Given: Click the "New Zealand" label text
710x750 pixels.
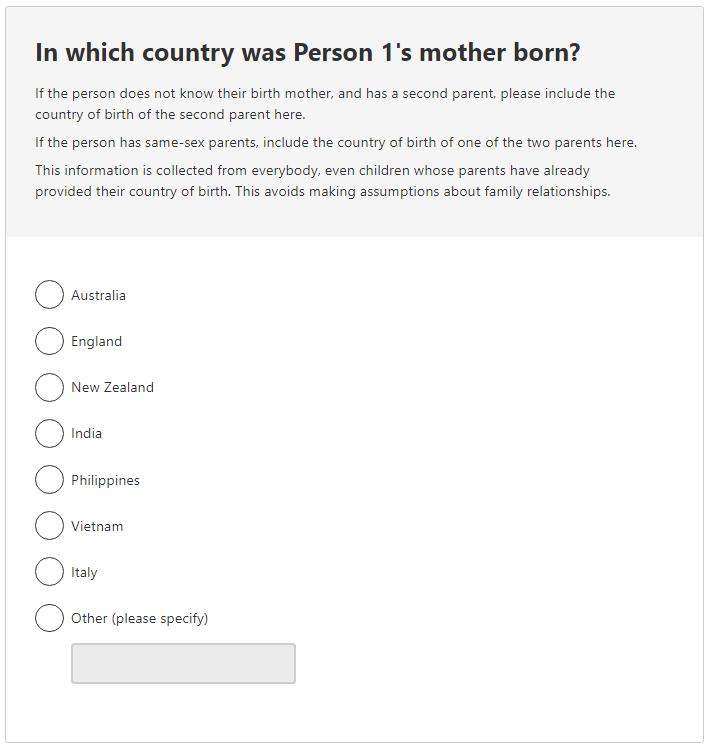Looking at the screenshot, I should coord(112,387).
